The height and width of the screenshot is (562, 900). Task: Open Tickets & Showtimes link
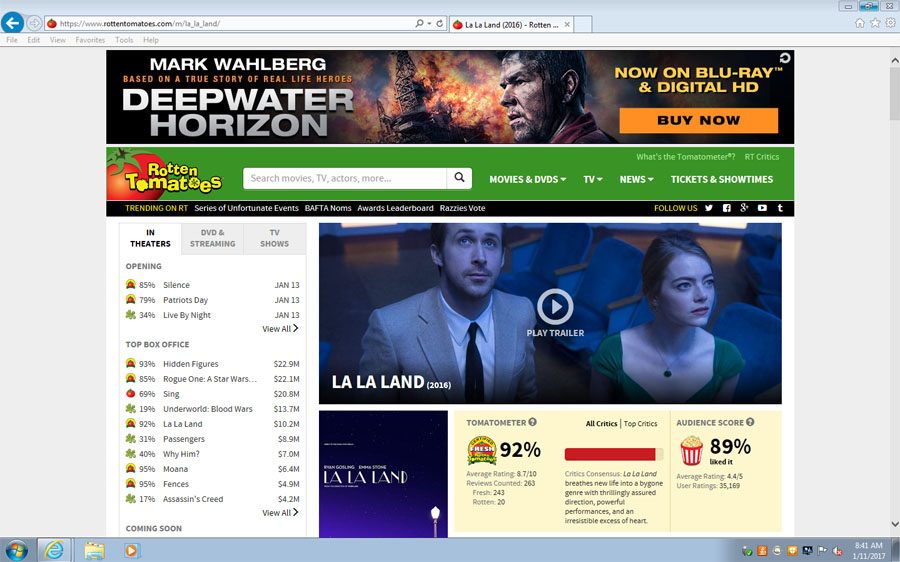coord(721,179)
